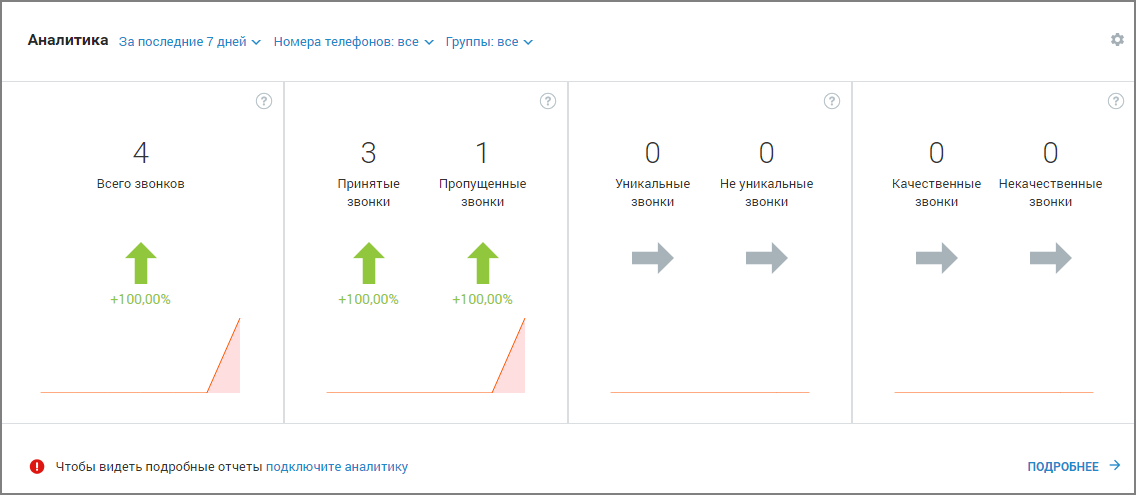Click gray arrow under Качественные звонки
Viewport: 1136px width, 495px height.
(x=937, y=258)
